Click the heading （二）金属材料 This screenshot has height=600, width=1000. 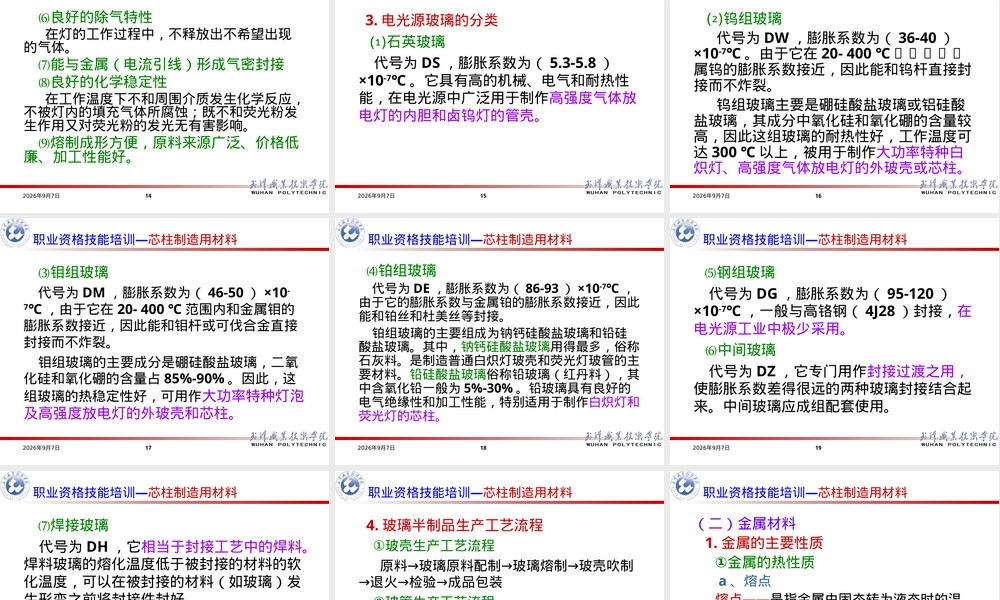click(x=746, y=523)
